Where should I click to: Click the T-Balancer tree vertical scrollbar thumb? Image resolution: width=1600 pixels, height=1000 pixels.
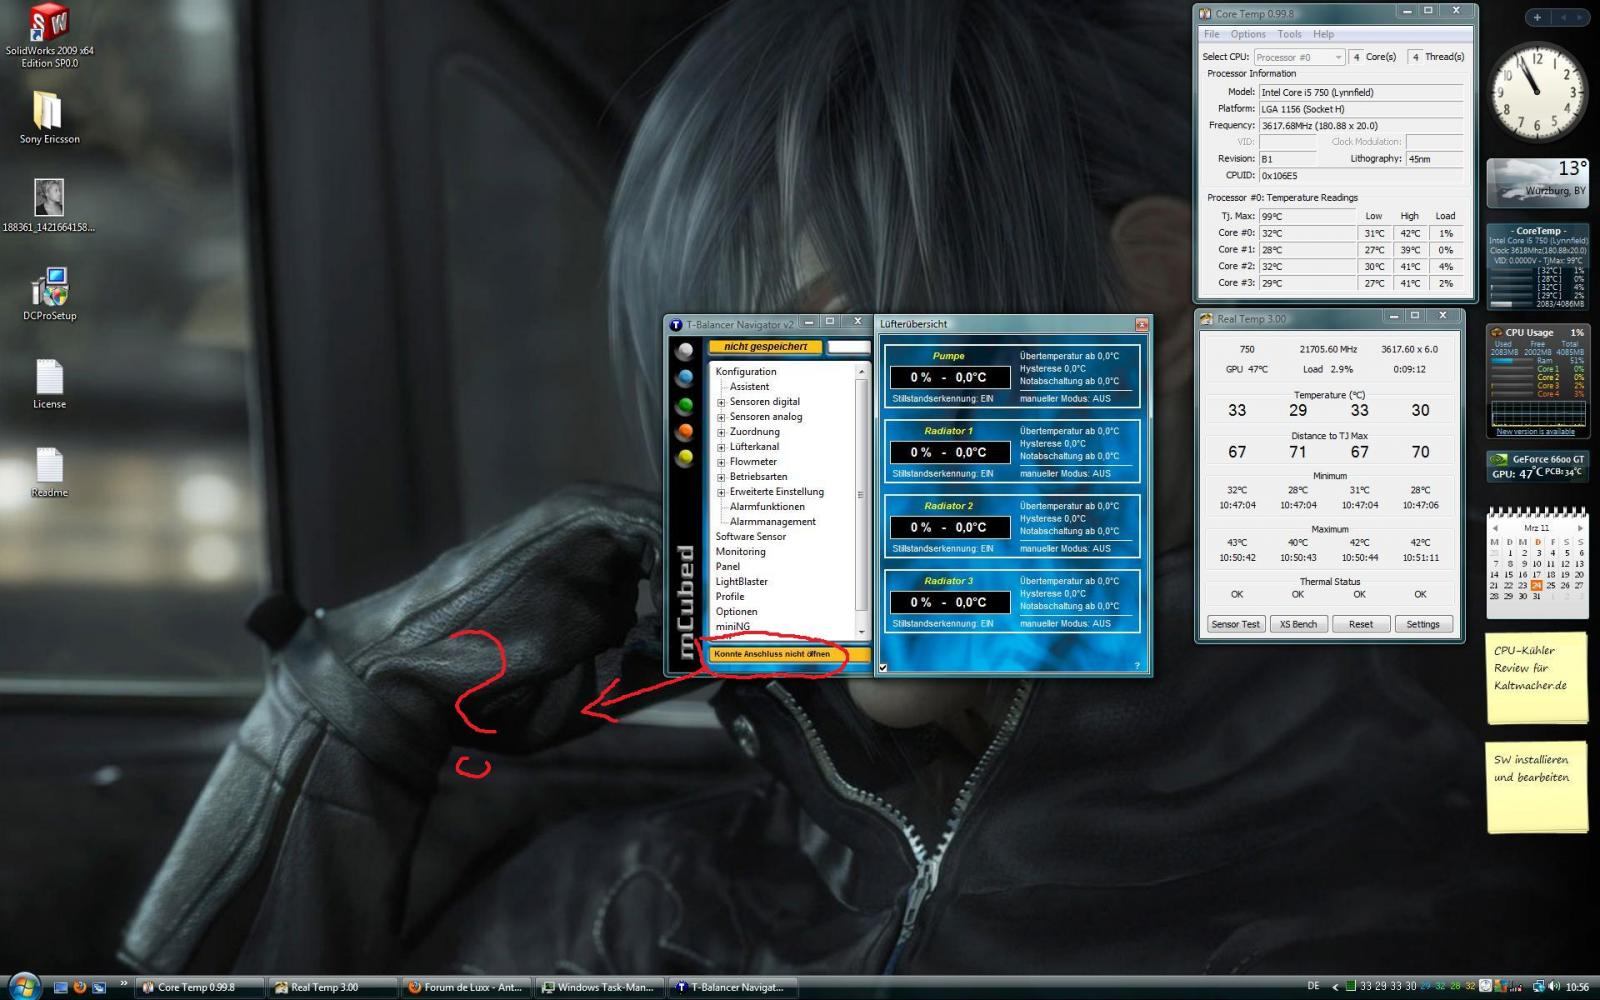point(861,494)
